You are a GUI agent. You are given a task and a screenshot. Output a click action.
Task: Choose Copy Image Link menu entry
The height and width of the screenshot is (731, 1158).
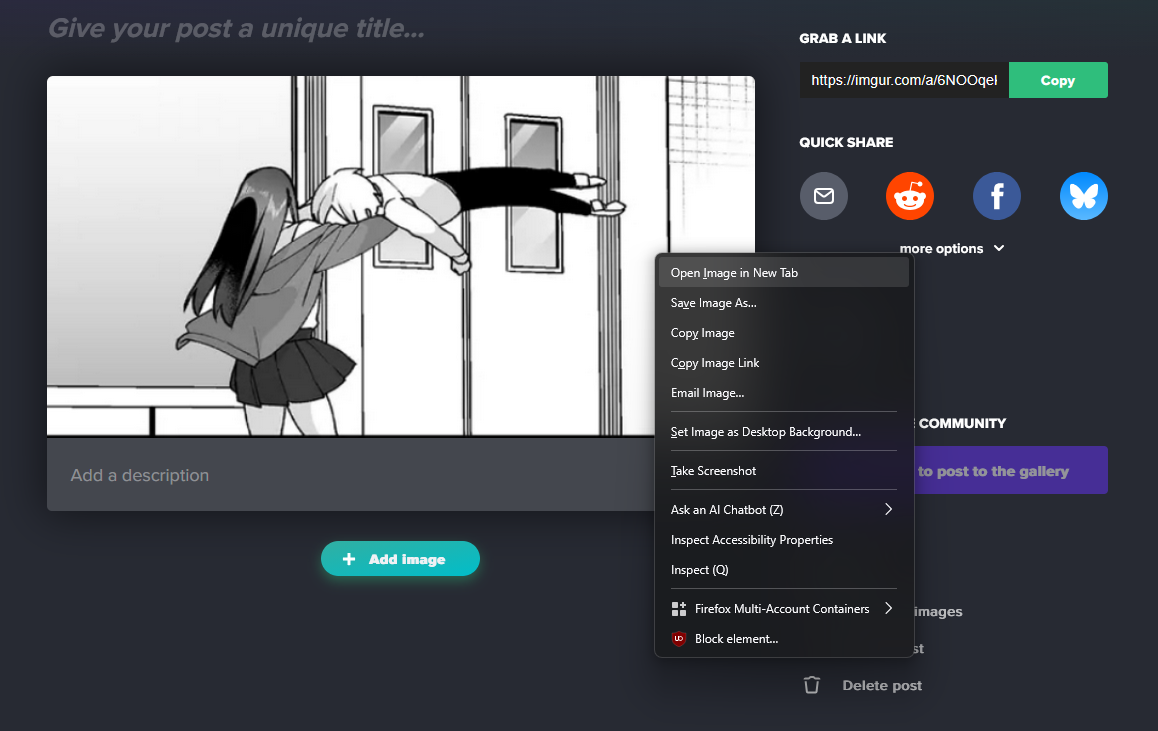click(715, 363)
